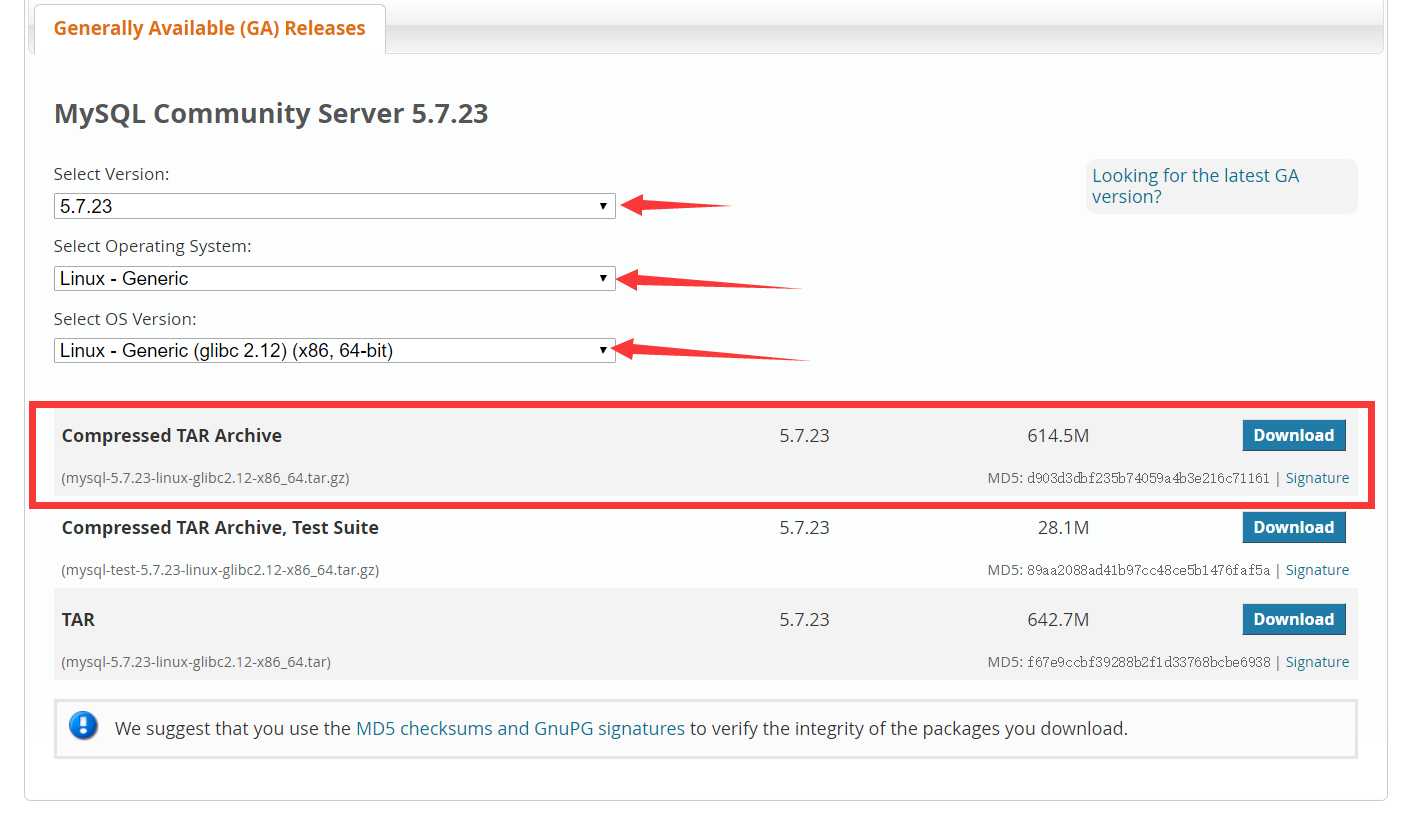Click the mysql-test-5.7.23 filename text
Viewport: 1403px width, 818px height.
pyautogui.click(x=220, y=570)
